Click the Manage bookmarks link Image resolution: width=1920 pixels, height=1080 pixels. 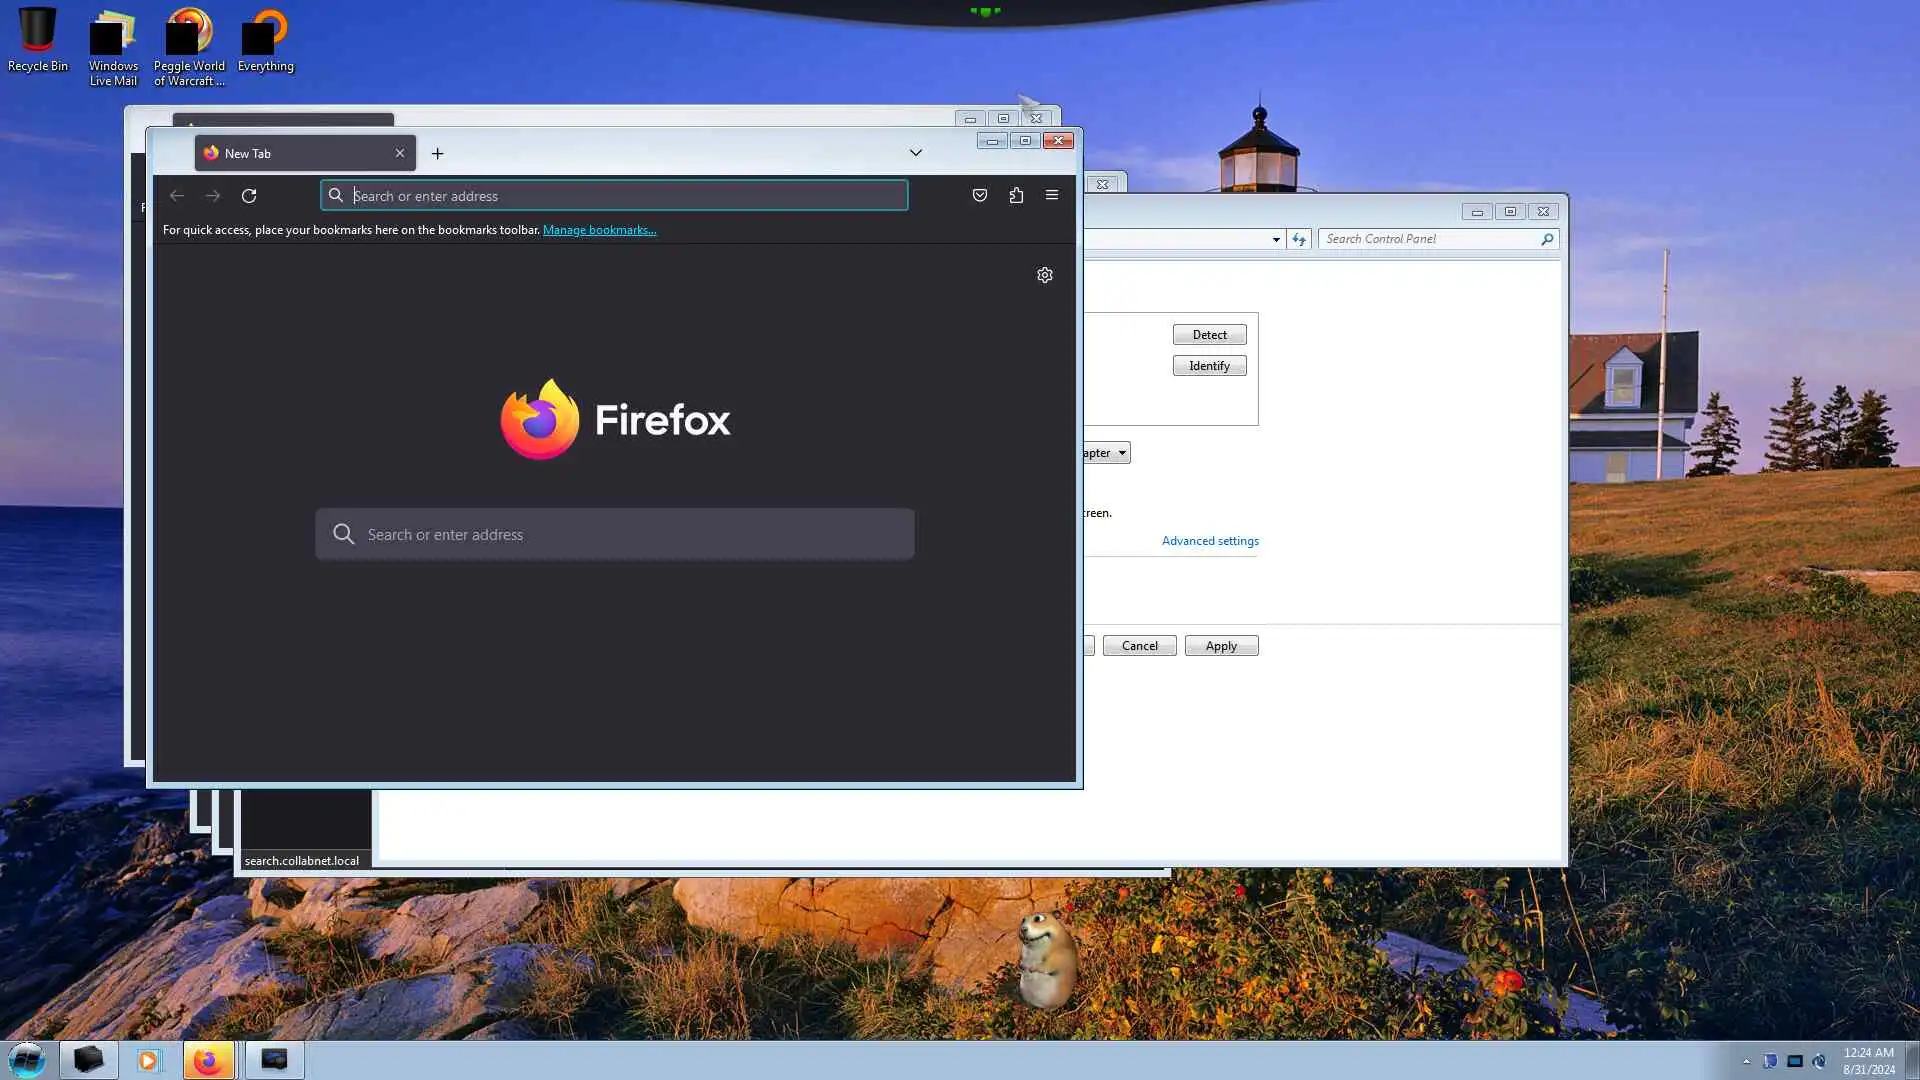(x=599, y=230)
